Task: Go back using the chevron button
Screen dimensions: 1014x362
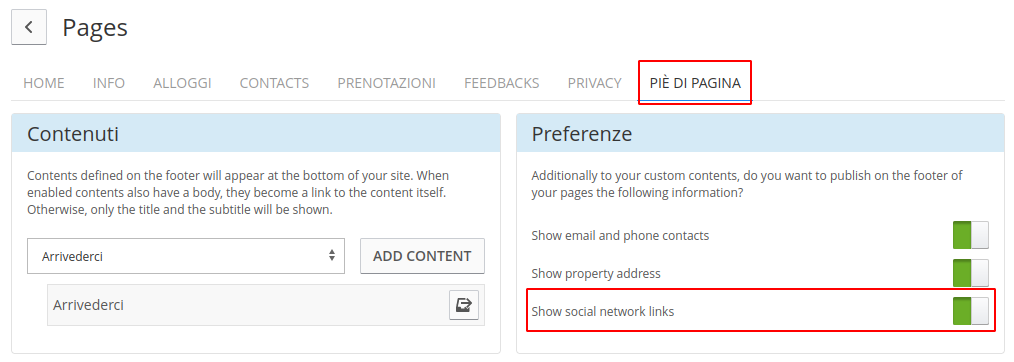Action: (x=29, y=27)
